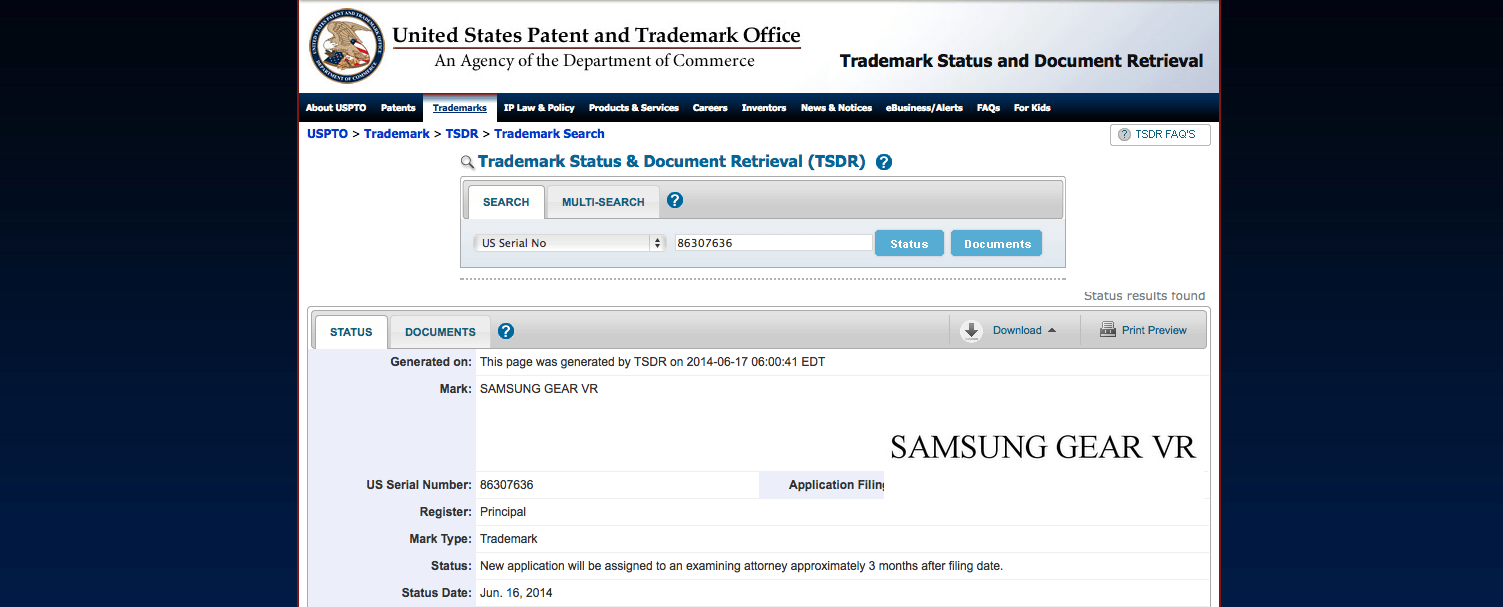Click the USPTO eagle seal logo
Image resolution: width=1503 pixels, height=607 pixels.
click(x=347, y=46)
